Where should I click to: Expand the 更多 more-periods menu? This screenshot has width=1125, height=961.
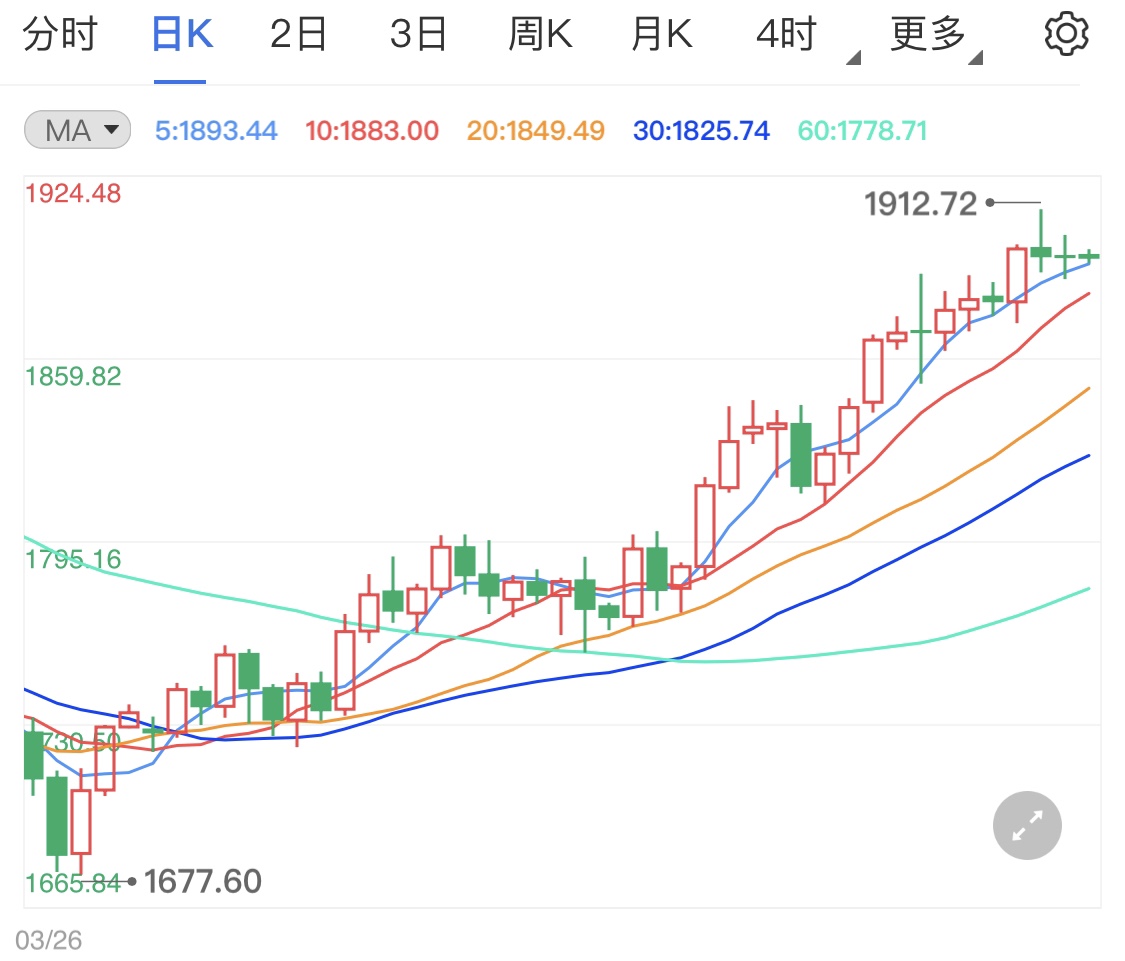click(x=936, y=37)
